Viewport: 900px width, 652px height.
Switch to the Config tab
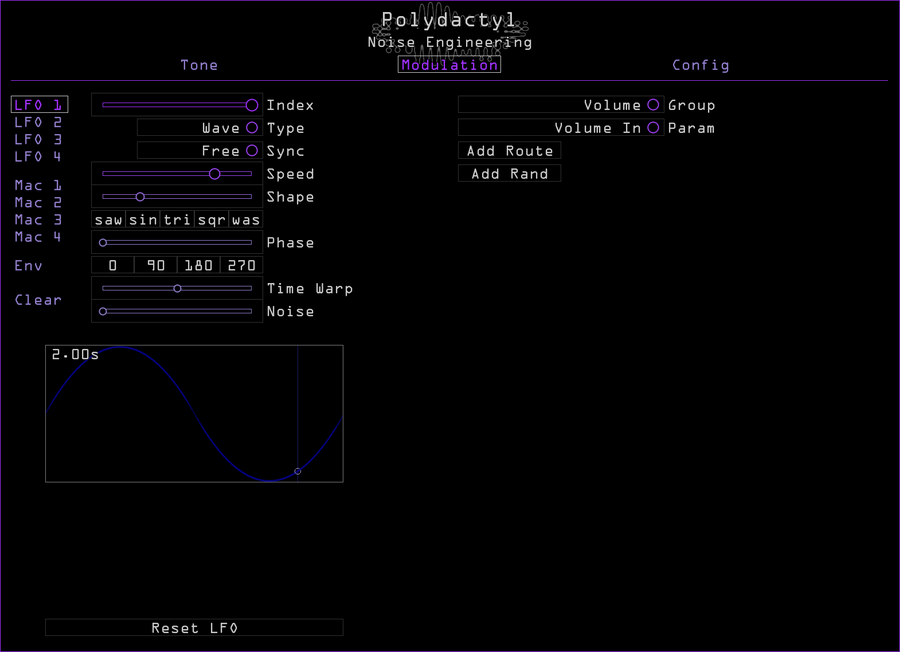coord(700,65)
